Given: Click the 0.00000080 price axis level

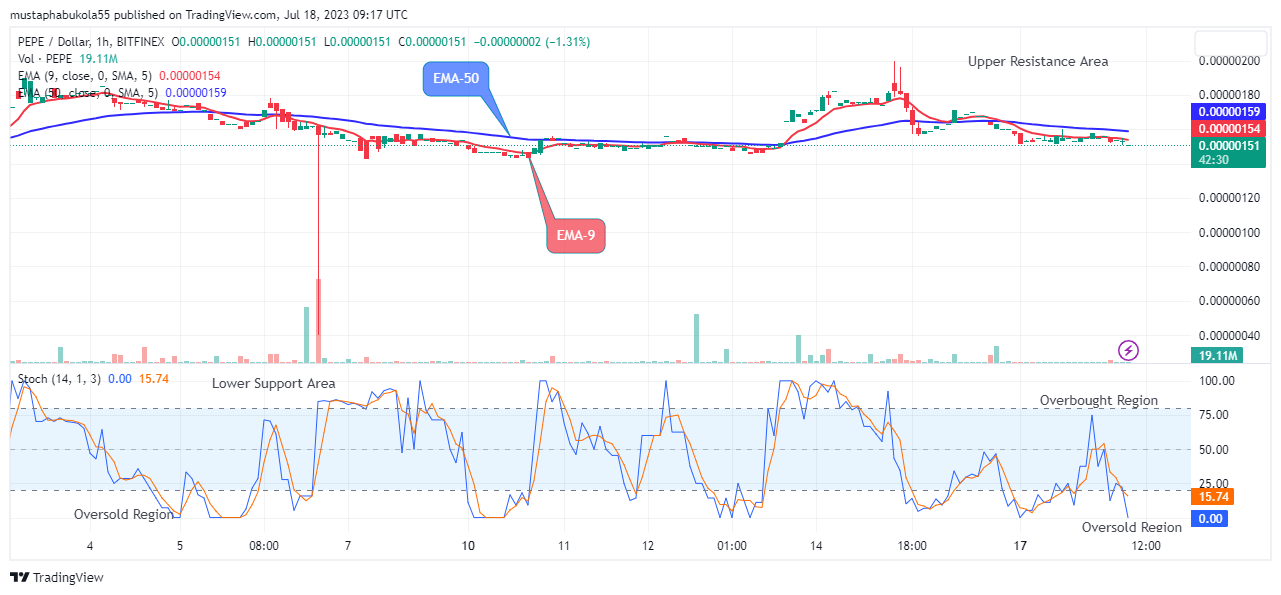Looking at the screenshot, I should pos(1230,266).
